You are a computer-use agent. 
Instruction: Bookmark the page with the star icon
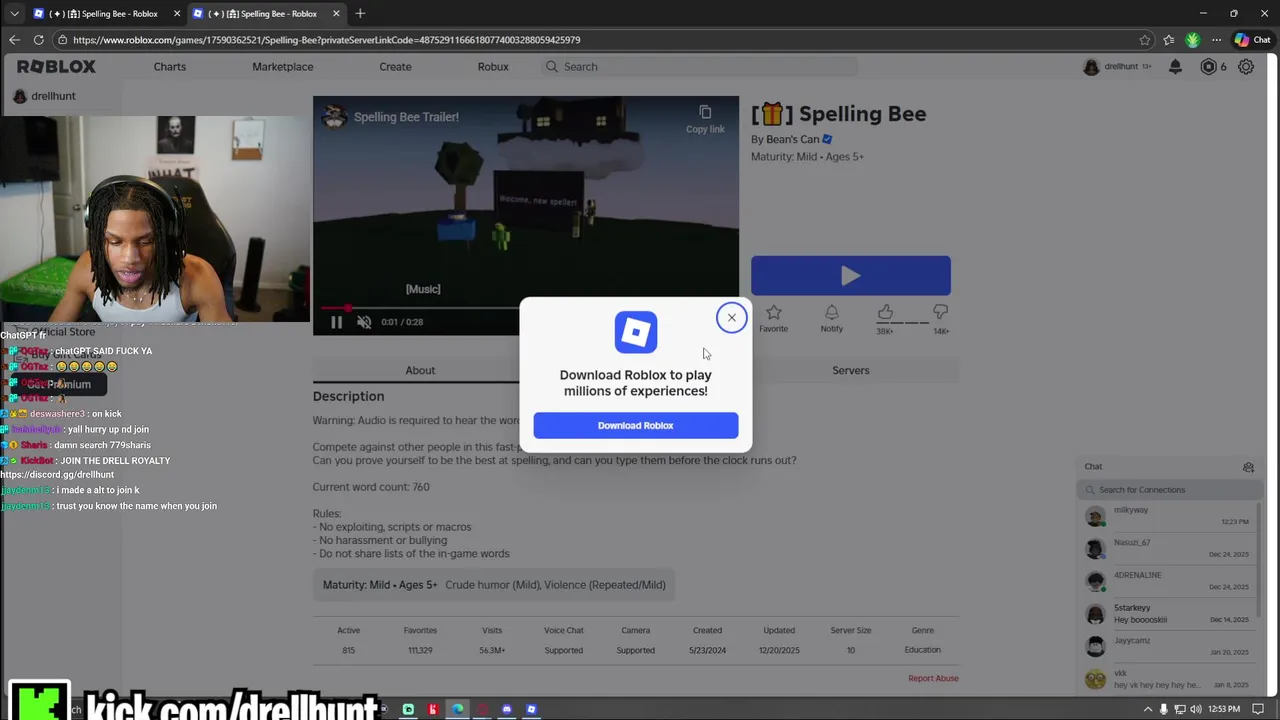1145,40
